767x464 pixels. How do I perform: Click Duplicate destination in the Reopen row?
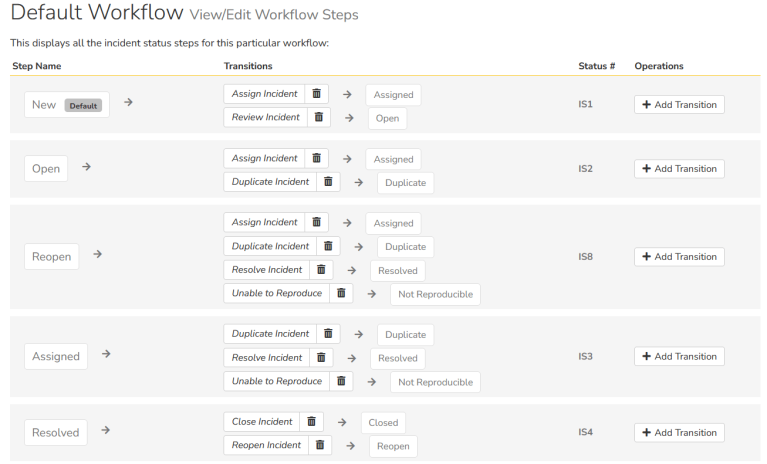(x=406, y=247)
